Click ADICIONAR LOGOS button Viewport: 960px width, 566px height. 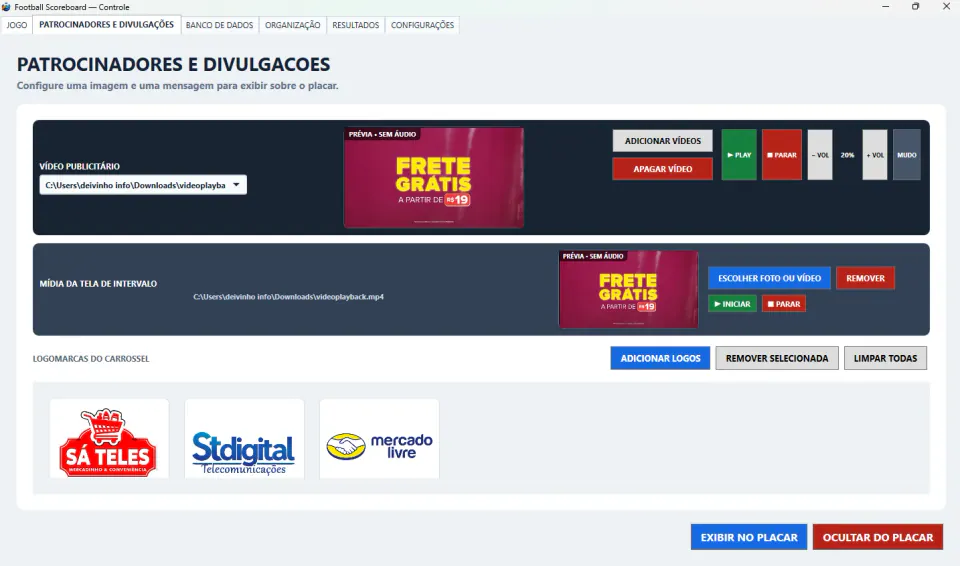(660, 358)
